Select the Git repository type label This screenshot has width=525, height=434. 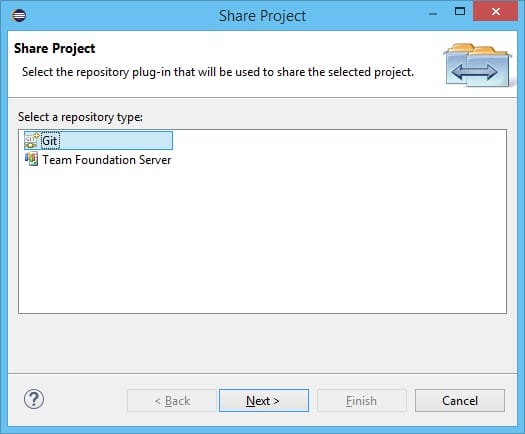coord(50,141)
